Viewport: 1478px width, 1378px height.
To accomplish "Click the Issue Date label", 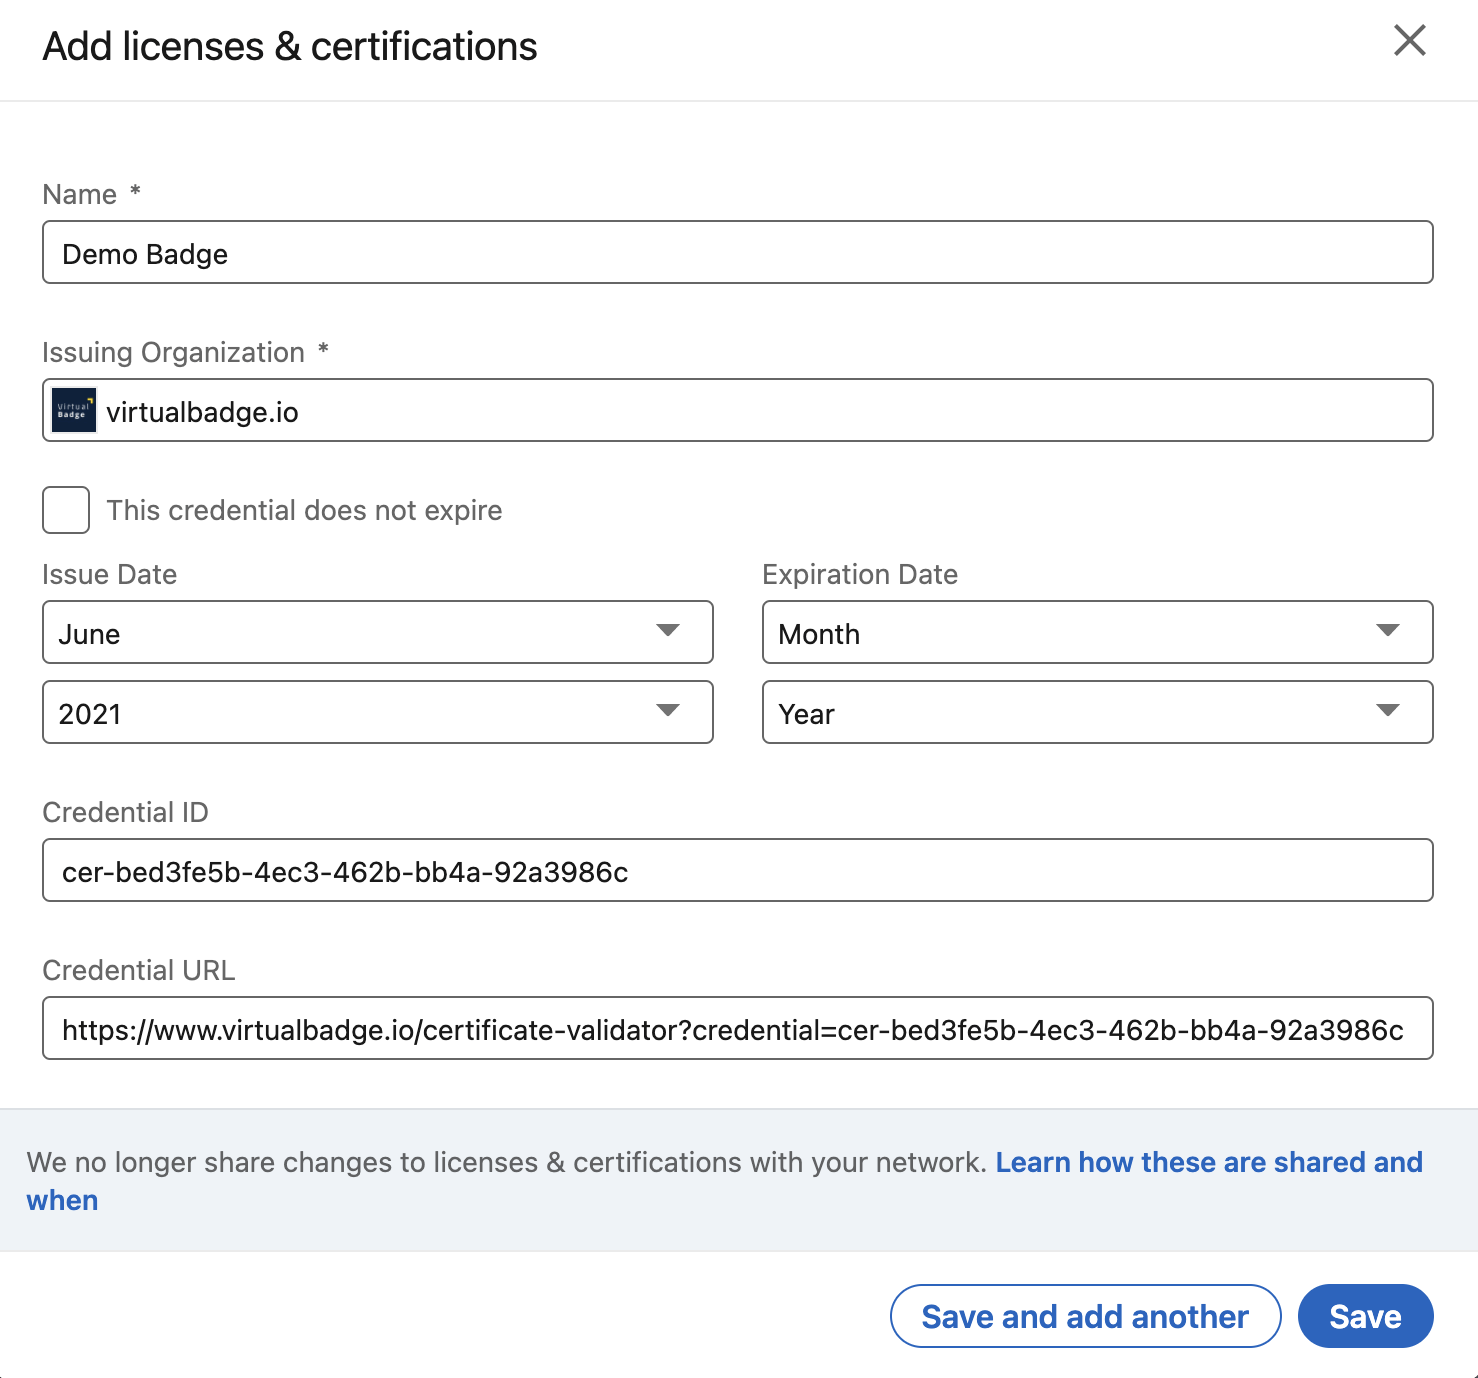I will tap(109, 574).
